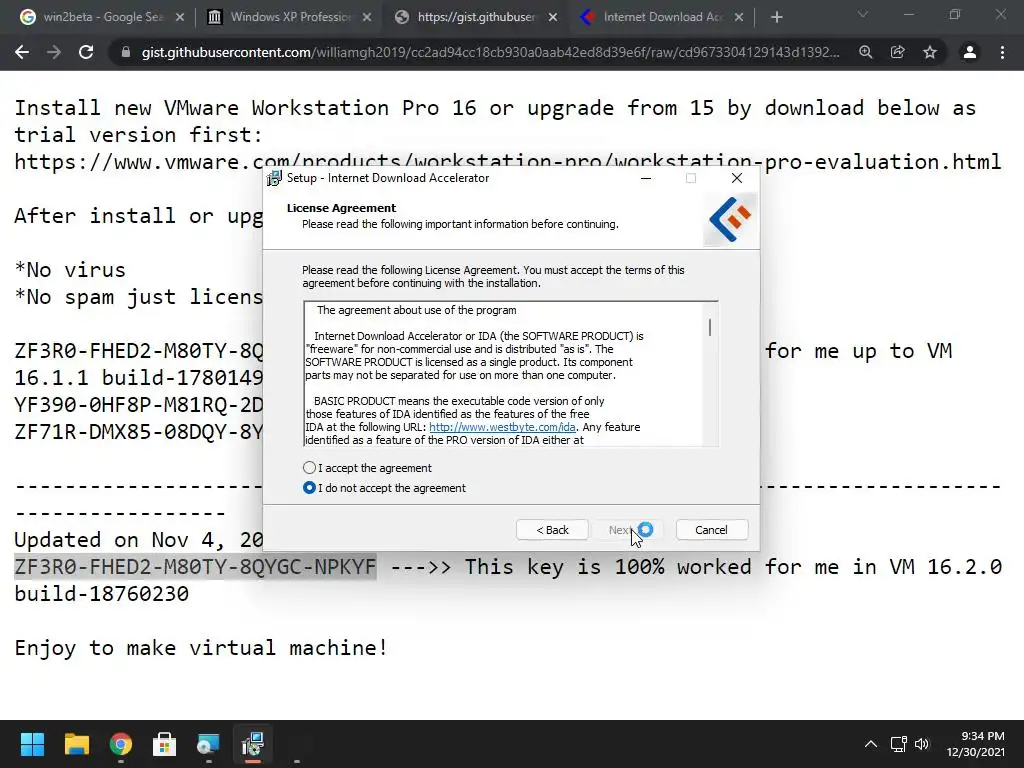Go forward in Chrome browser history
Image resolution: width=1024 pixels, height=768 pixels.
pos(54,52)
